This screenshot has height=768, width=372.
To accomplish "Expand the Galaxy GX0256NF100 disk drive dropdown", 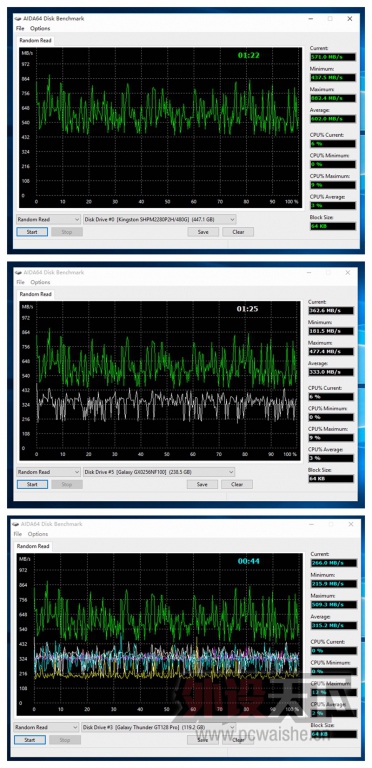I will tap(159, 472).
